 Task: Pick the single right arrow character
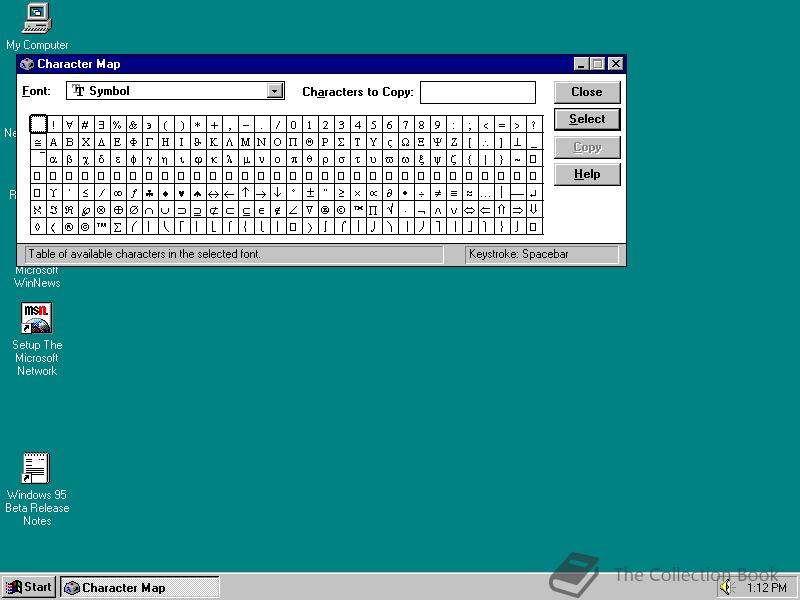click(x=261, y=193)
